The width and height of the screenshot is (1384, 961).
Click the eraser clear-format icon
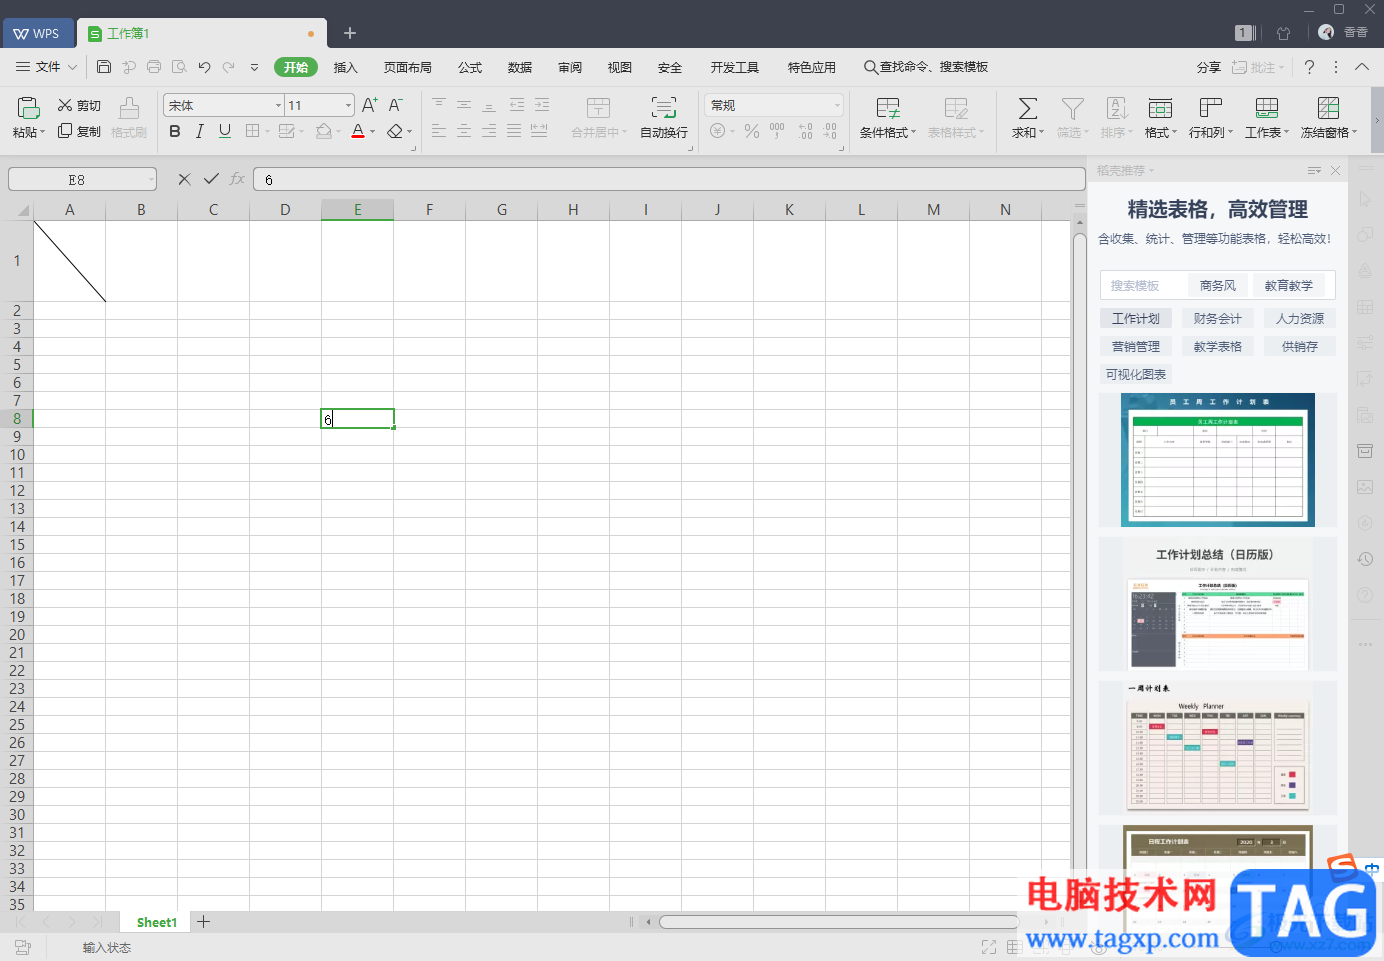click(x=395, y=131)
